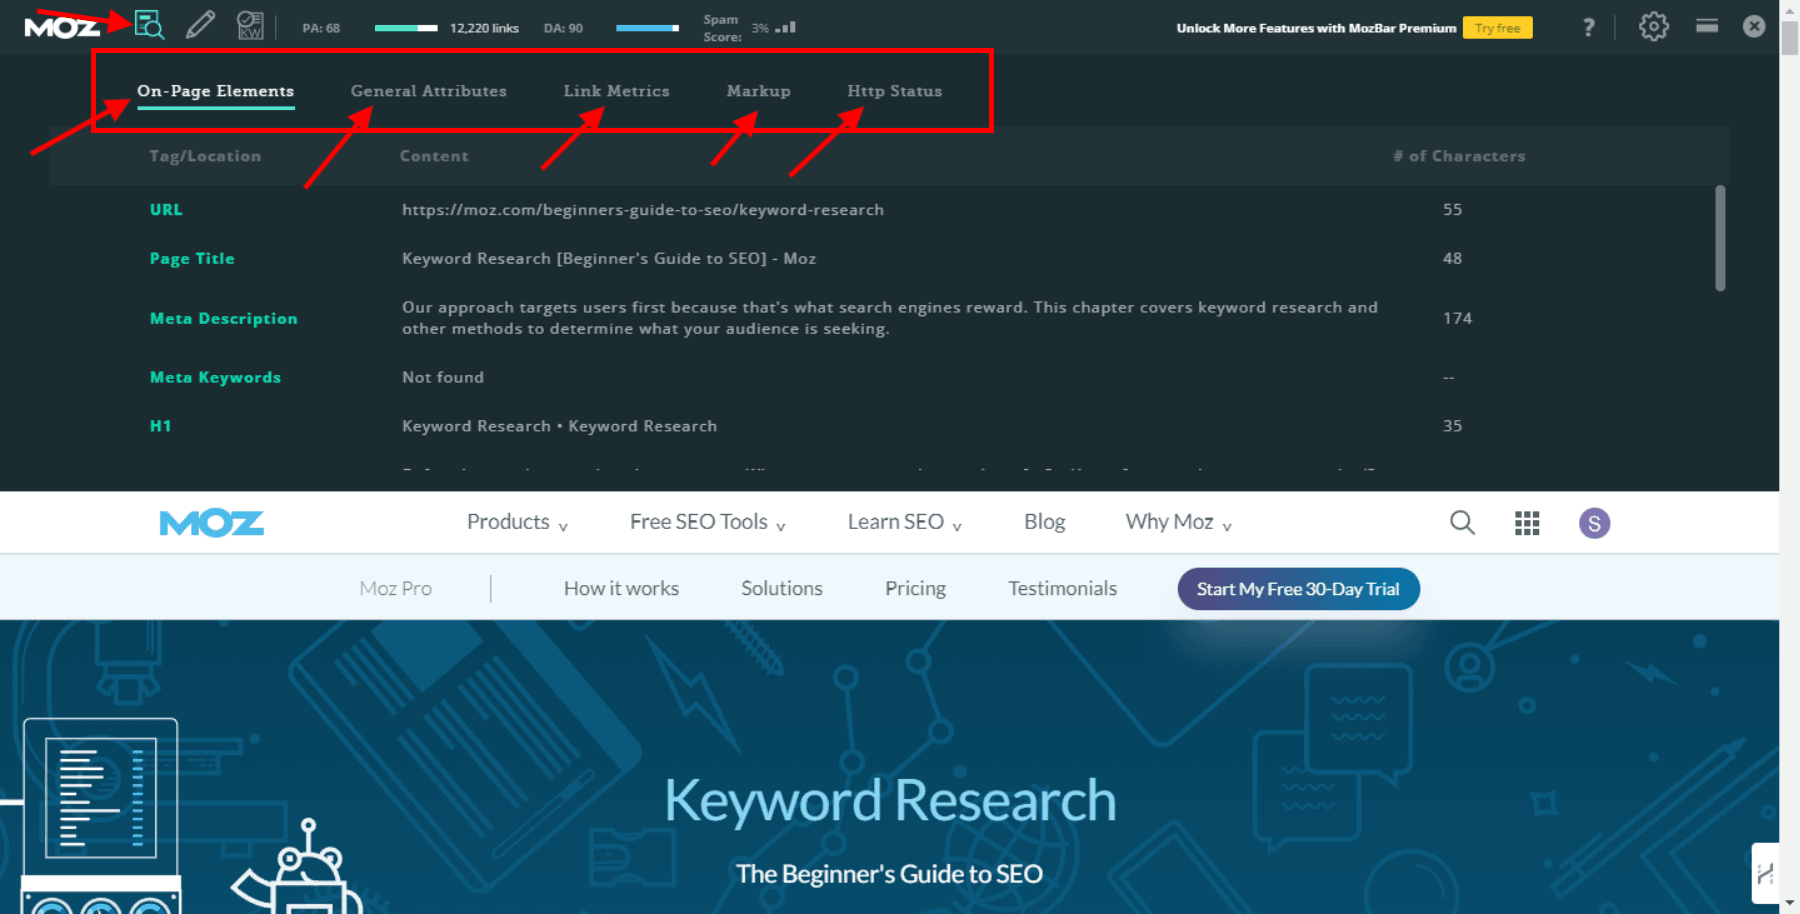Screen dimensions: 1800x914
Task: Click the moz.com keyword-research URL text
Action: tap(643, 210)
